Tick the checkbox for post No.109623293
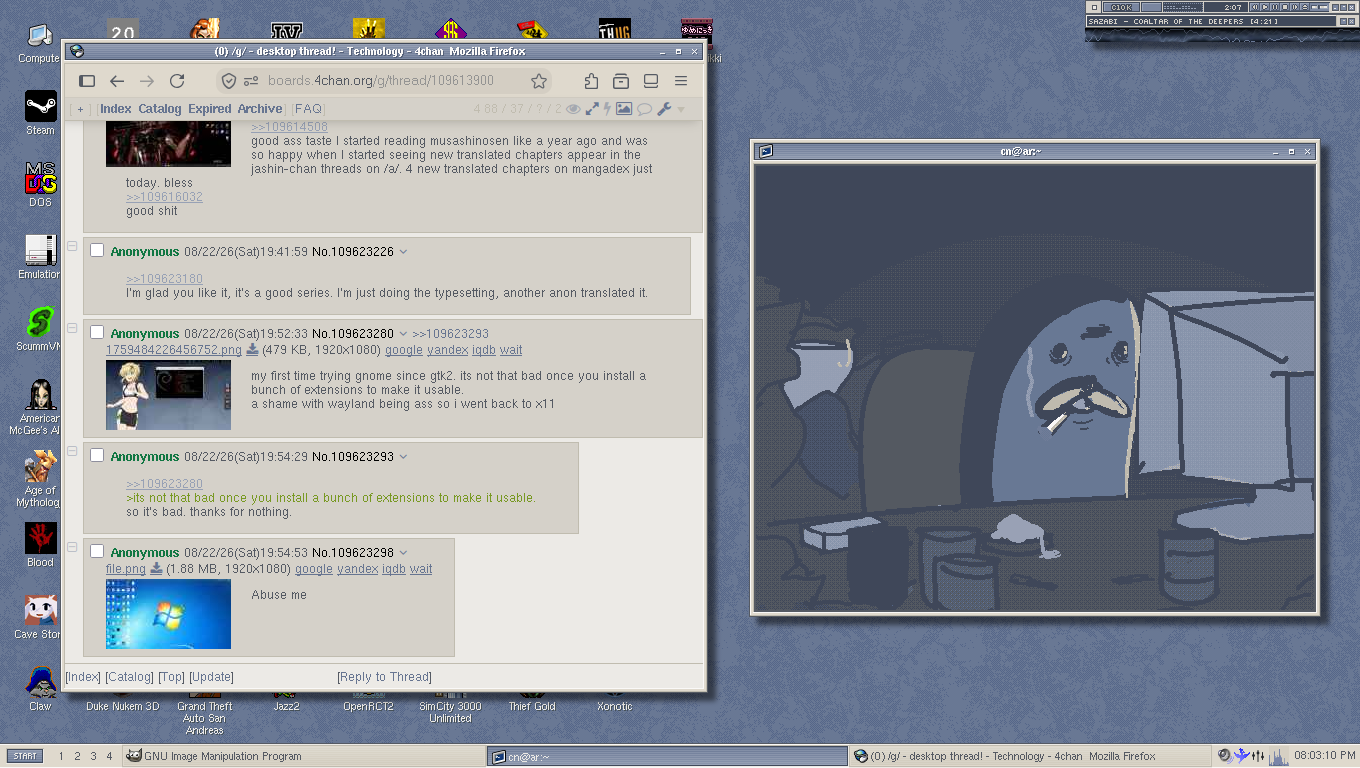This screenshot has height=768, width=1360. 97,456
